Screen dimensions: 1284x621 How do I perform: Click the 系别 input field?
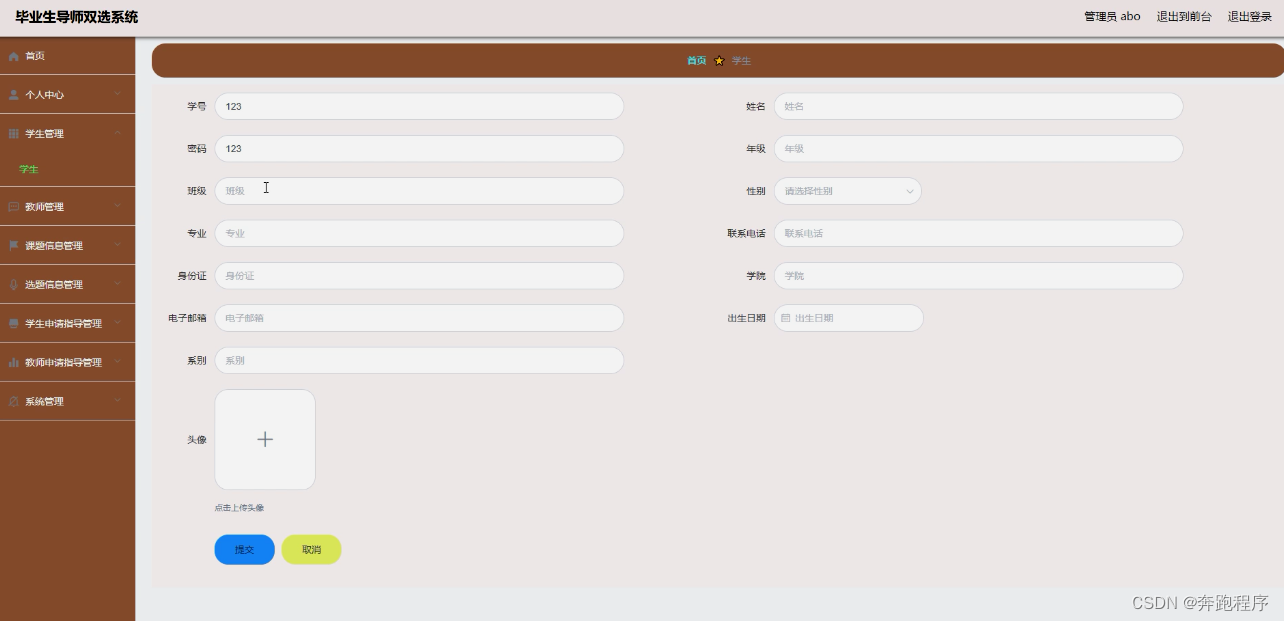coord(419,361)
